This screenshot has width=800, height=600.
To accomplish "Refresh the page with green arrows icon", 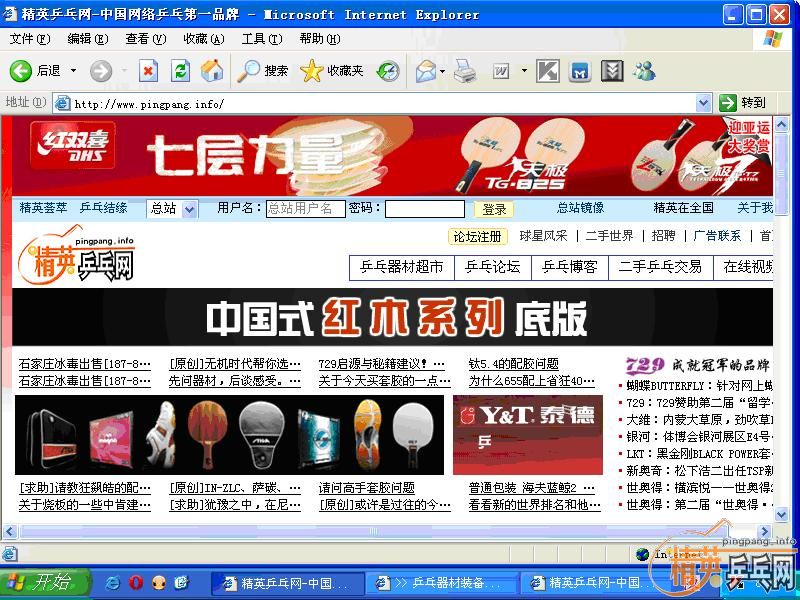I will (180, 70).
